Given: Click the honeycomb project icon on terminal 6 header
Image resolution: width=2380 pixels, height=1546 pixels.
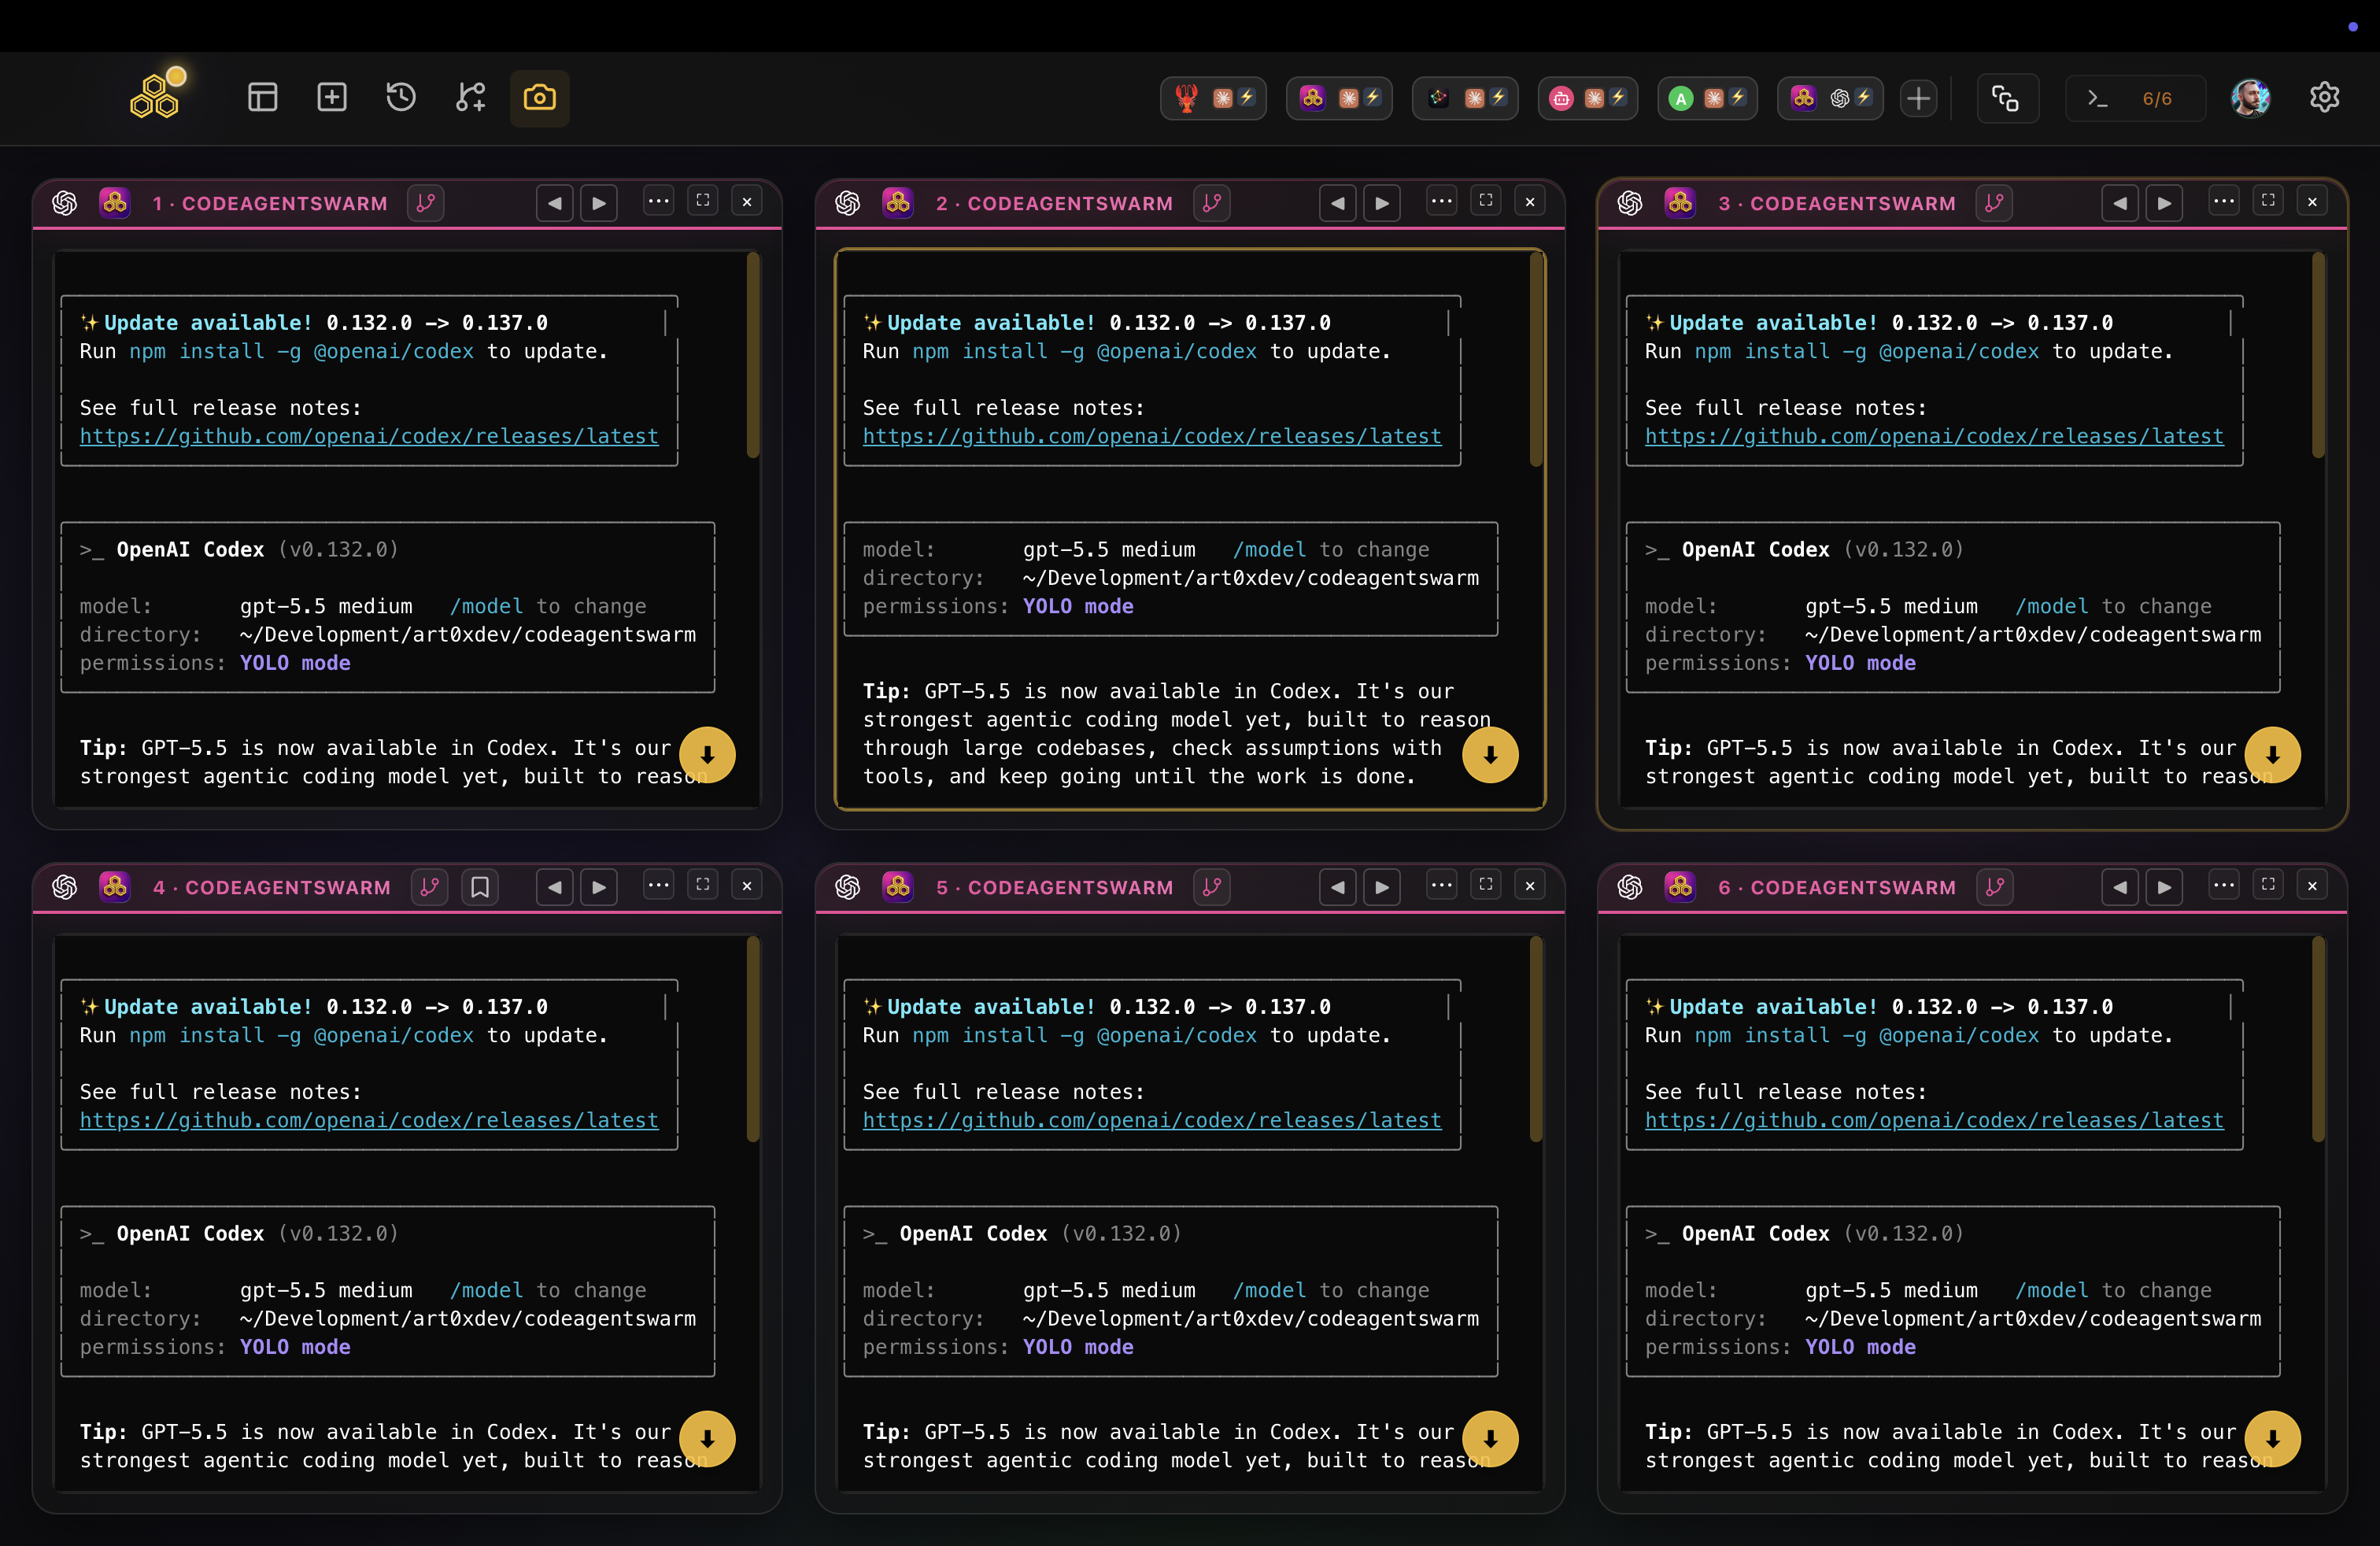Looking at the screenshot, I should (x=1680, y=887).
